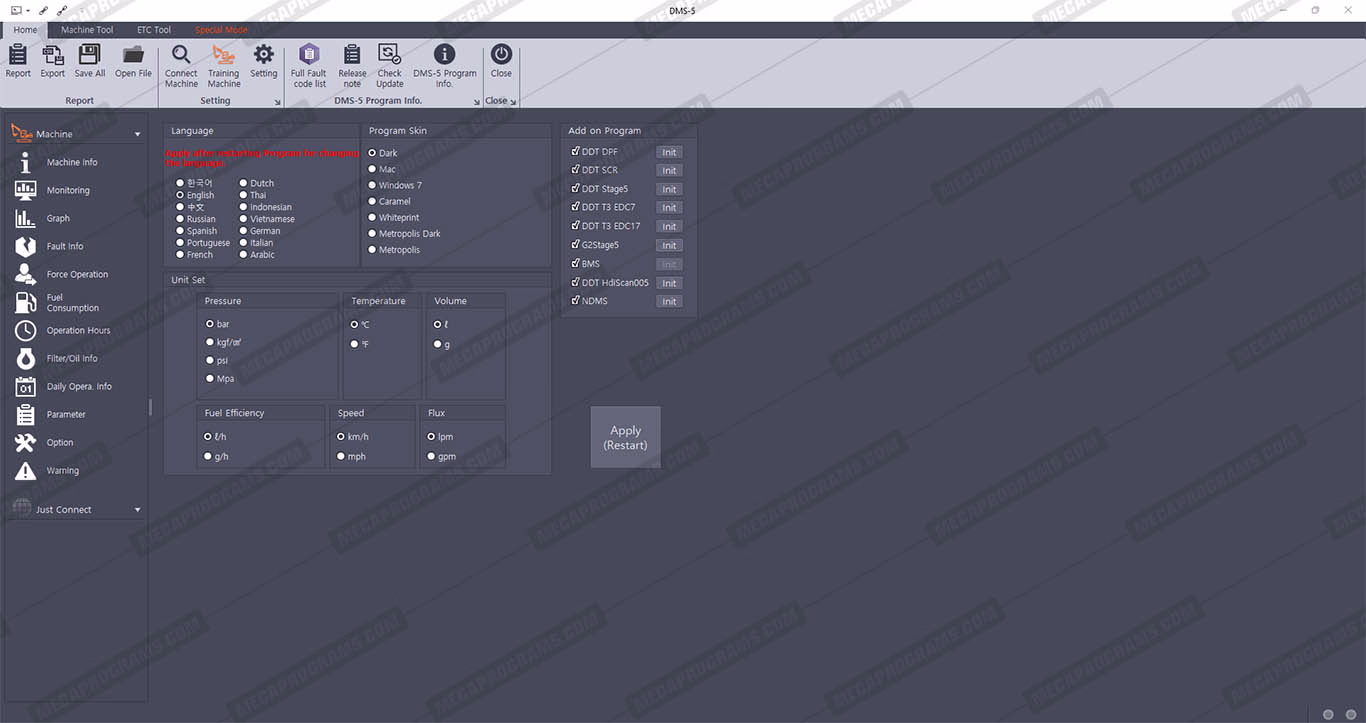Viewport: 1366px width, 723px height.
Task: Expand the Just Connect section
Action: 137,510
